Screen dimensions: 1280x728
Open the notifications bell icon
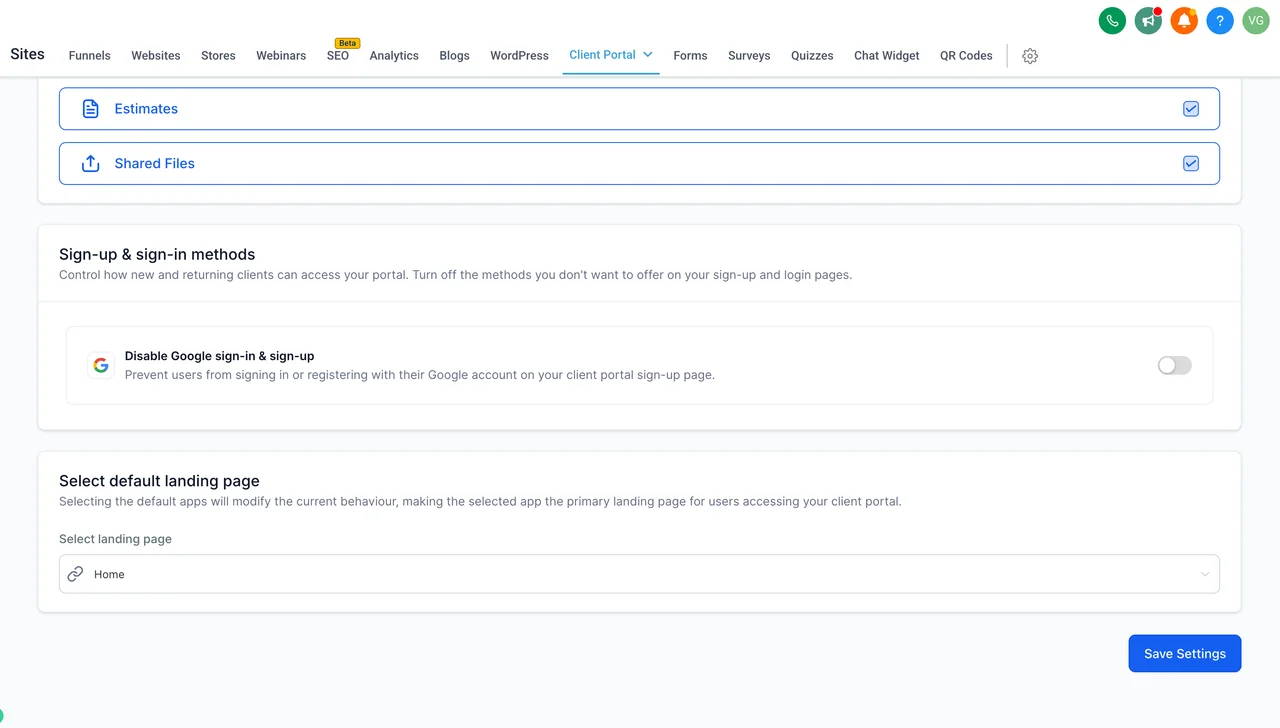point(1184,20)
